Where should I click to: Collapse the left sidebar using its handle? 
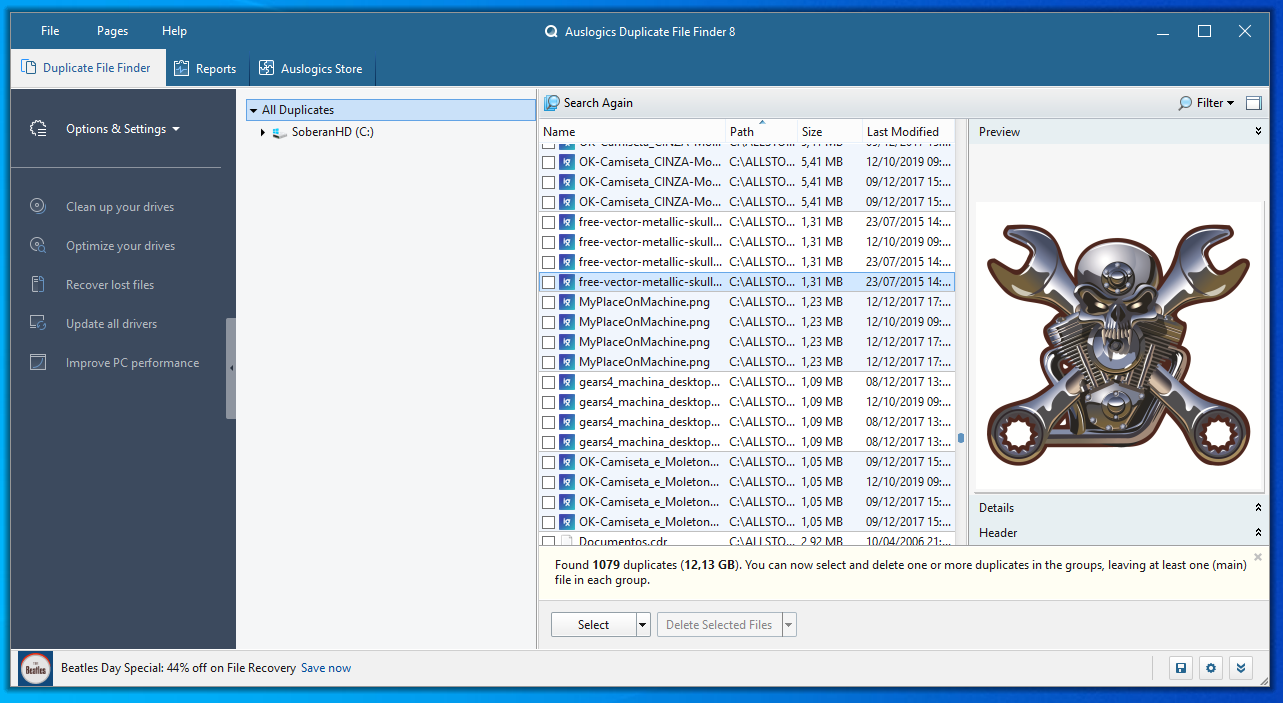(231, 368)
